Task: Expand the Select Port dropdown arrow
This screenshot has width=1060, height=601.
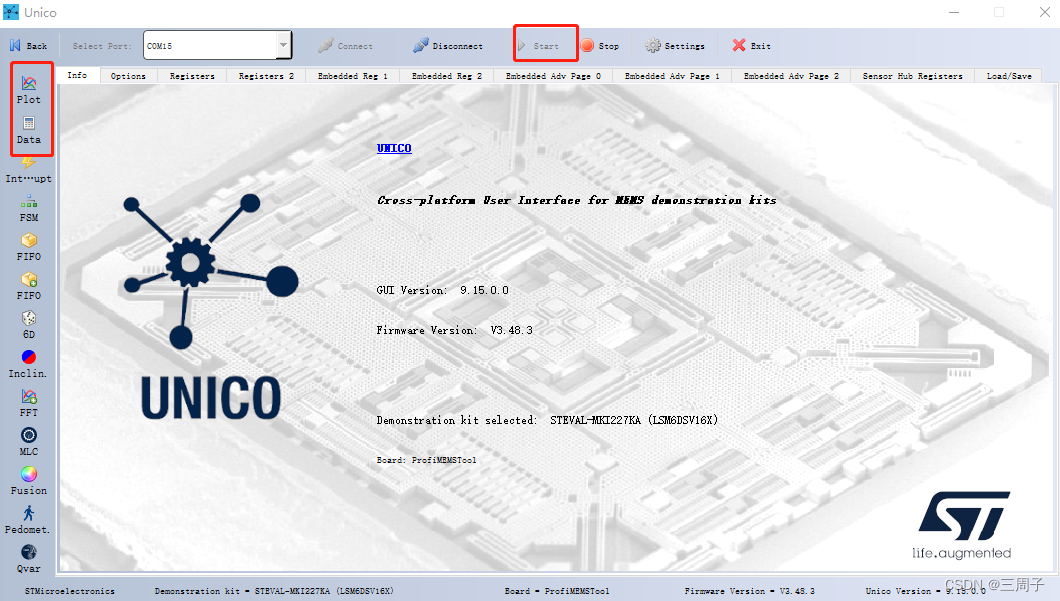Action: pos(284,45)
